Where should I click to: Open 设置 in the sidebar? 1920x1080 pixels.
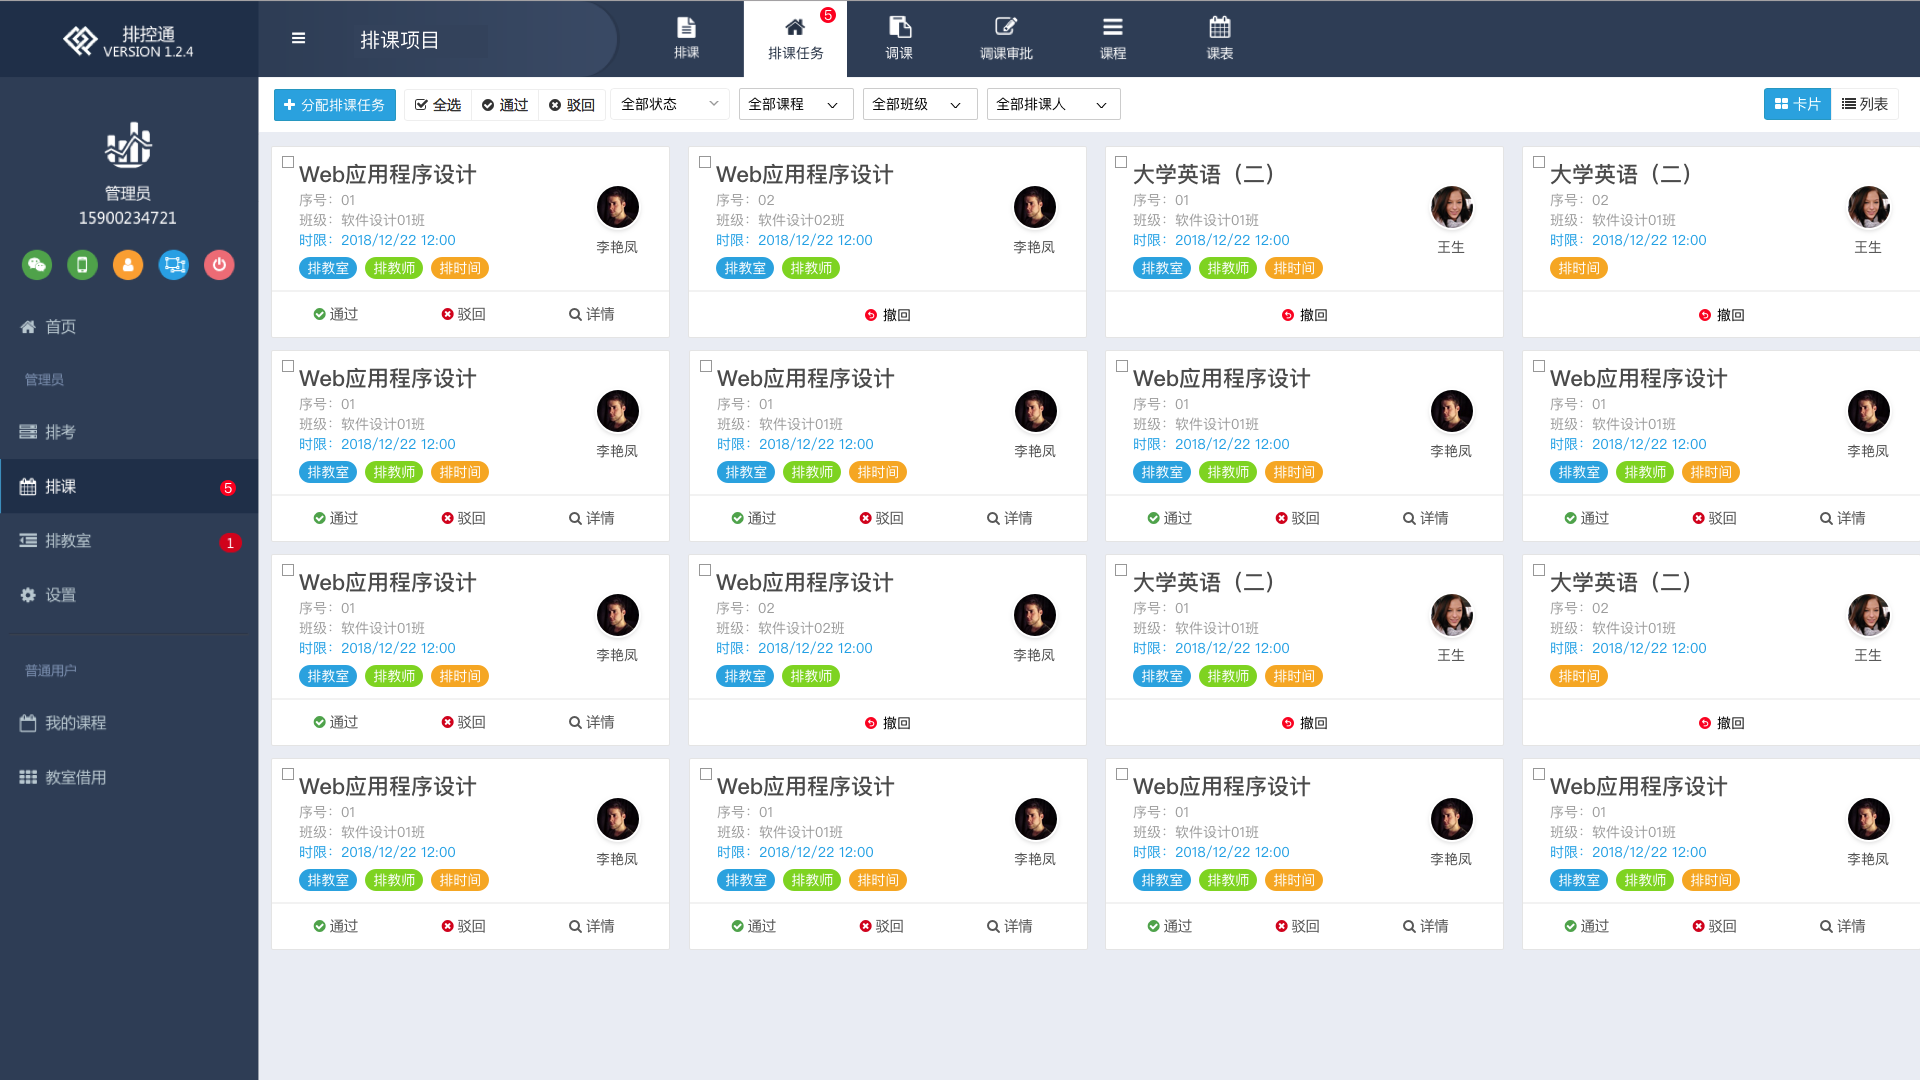(129, 595)
